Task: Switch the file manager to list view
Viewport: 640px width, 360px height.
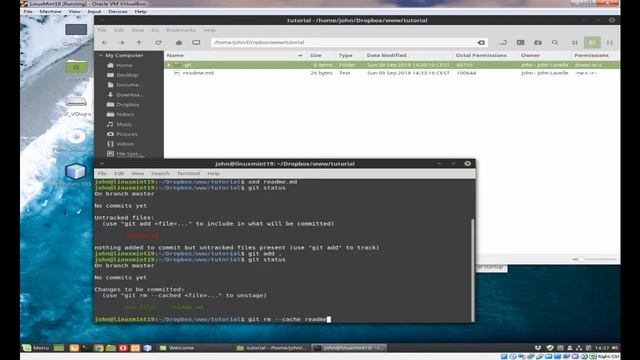Action: click(x=592, y=42)
